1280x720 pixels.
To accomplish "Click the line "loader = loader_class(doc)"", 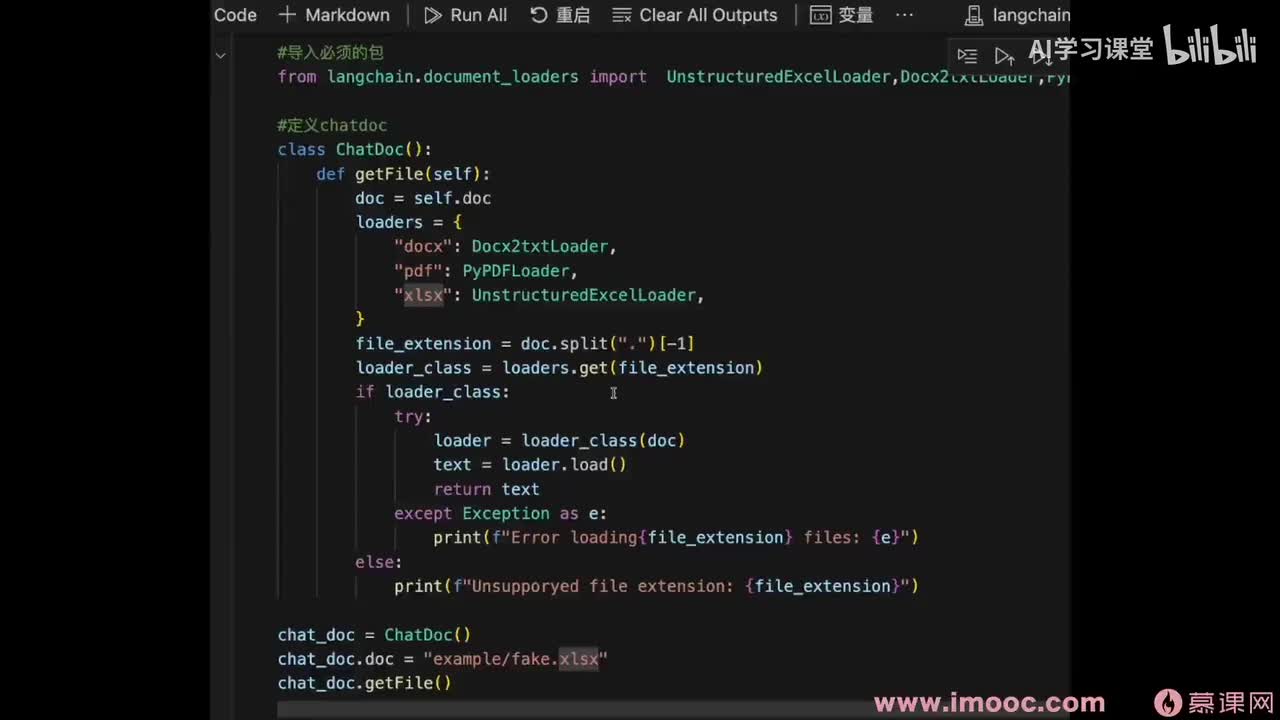I will coord(559,440).
